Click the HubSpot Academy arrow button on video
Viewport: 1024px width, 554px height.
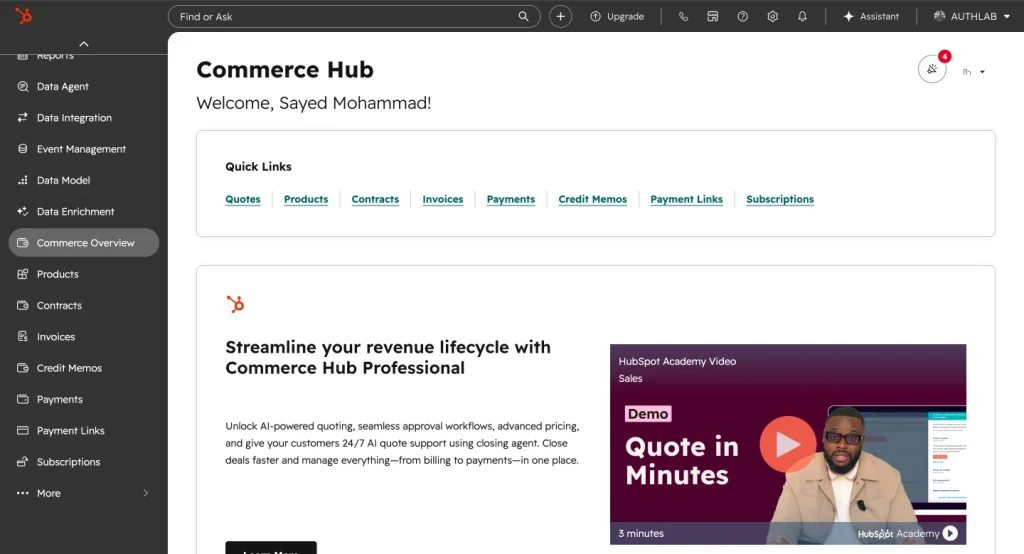[950, 534]
